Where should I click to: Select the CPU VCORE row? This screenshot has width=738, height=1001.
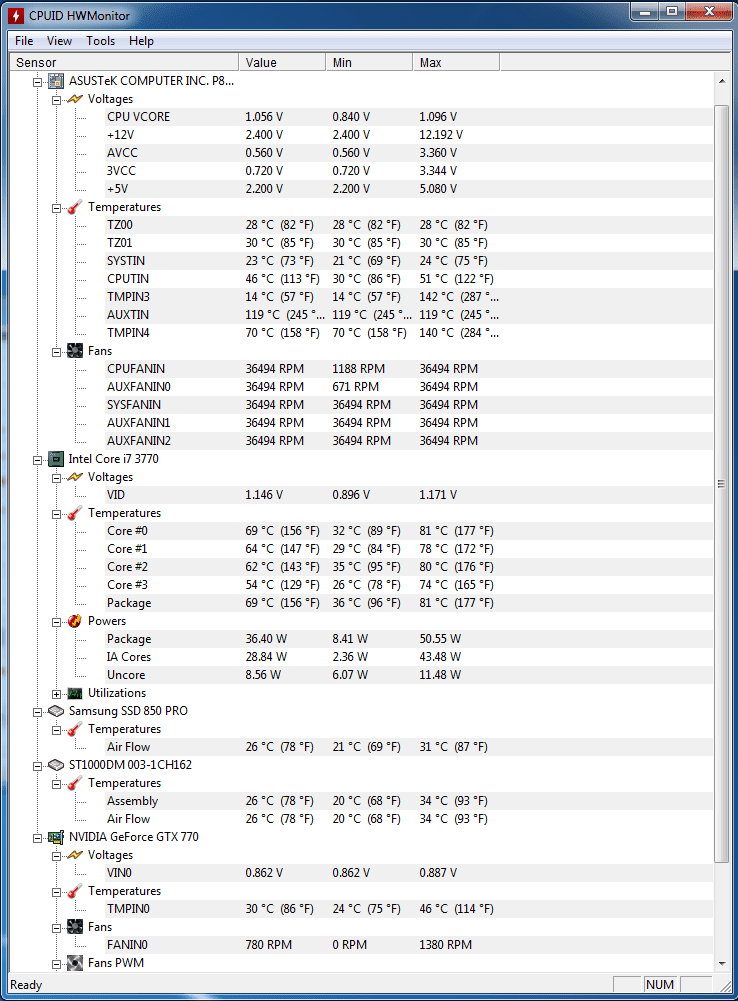coord(409,117)
